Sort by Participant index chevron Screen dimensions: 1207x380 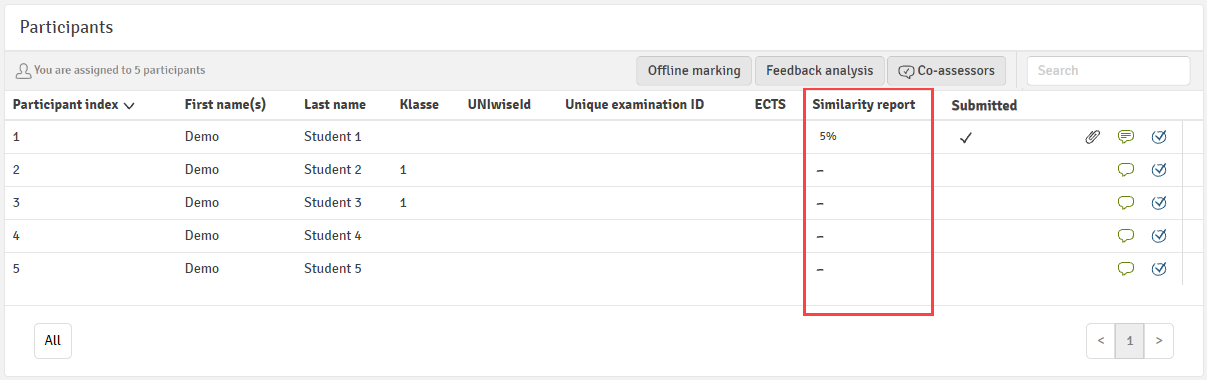tap(129, 105)
